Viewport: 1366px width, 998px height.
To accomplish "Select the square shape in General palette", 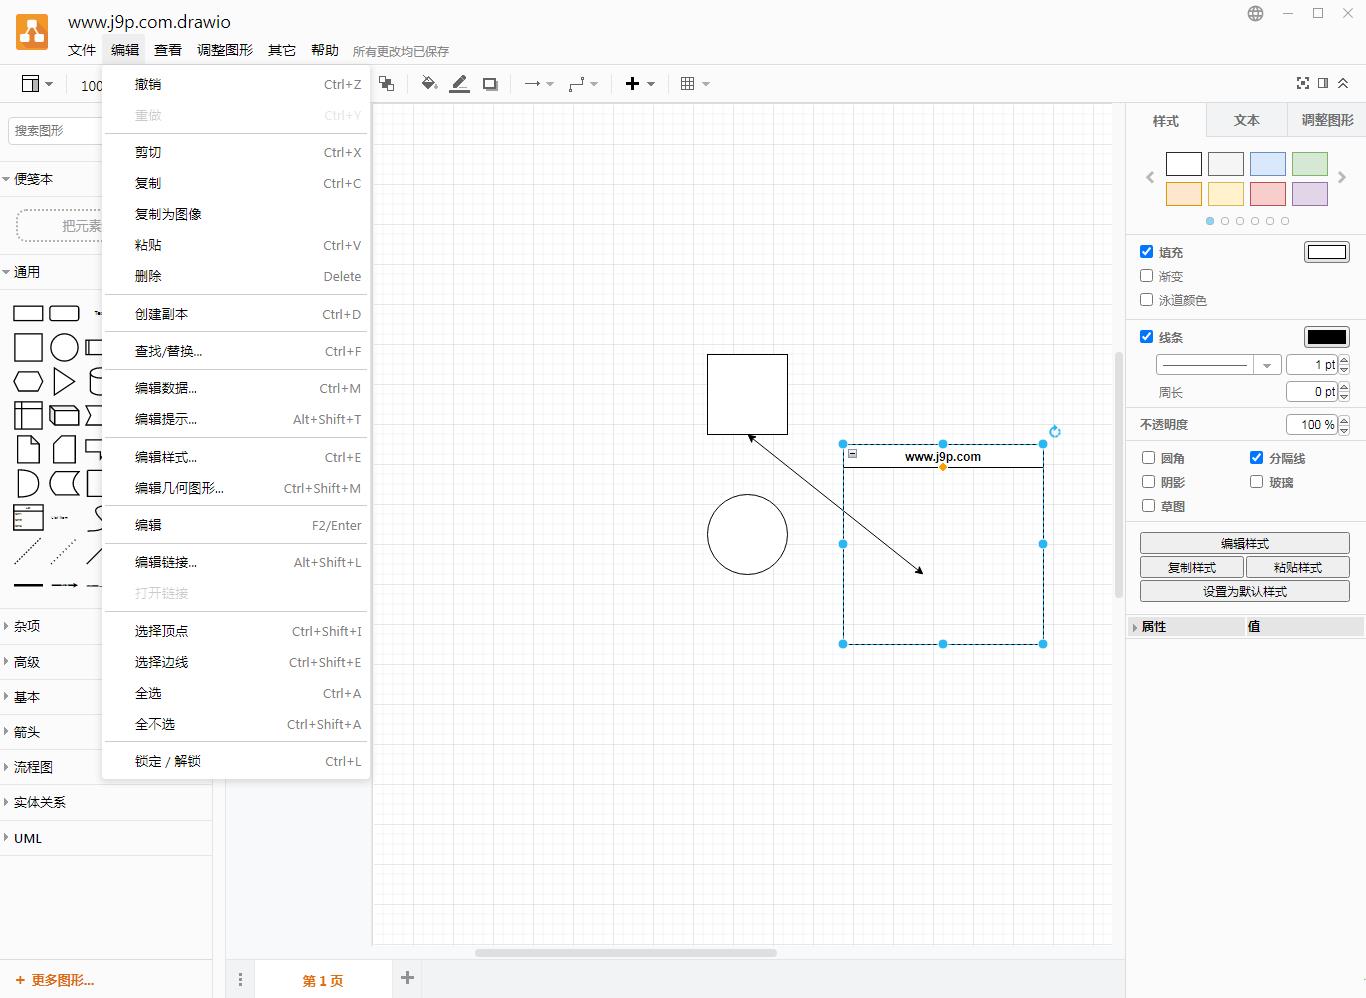I will [x=28, y=347].
